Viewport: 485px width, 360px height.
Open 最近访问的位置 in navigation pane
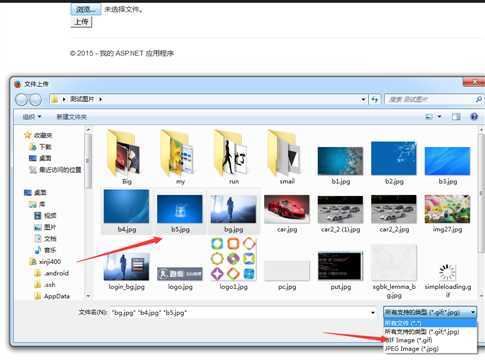coord(55,170)
